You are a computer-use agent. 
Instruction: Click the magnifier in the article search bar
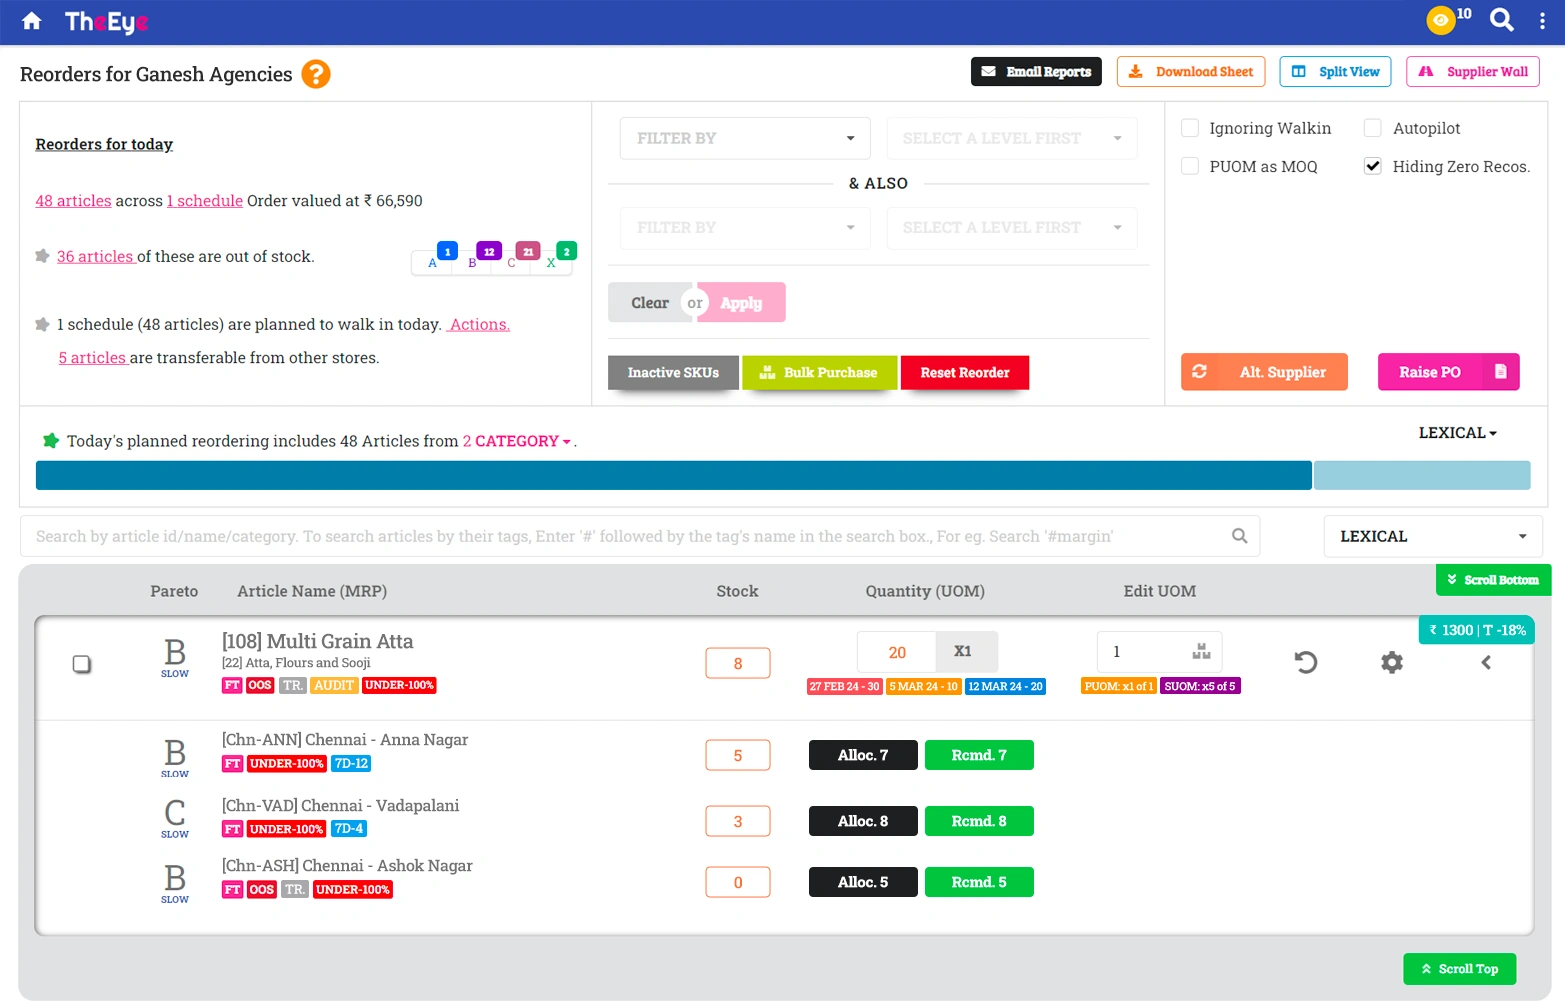(1240, 536)
